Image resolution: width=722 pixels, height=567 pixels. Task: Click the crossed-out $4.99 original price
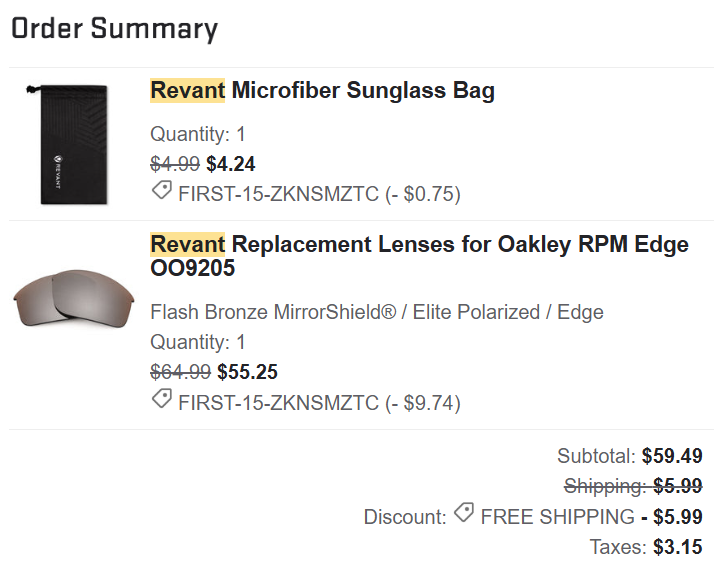tap(175, 164)
